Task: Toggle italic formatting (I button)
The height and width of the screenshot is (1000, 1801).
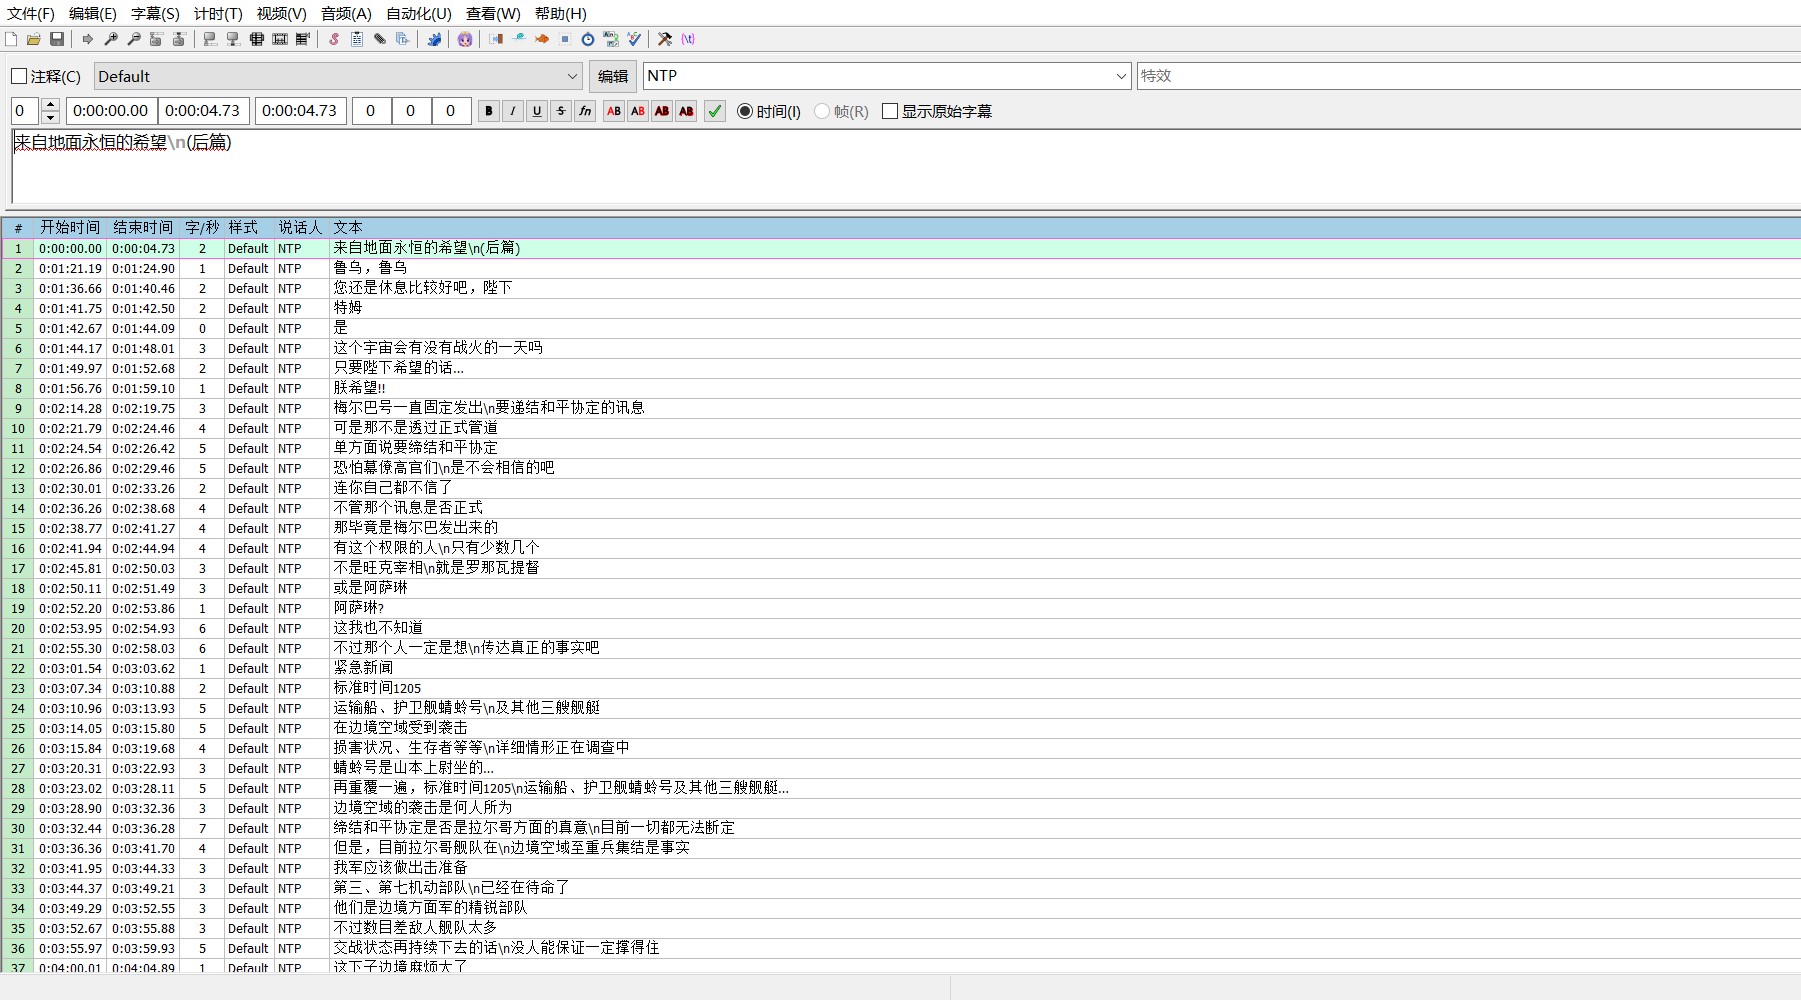Action: pyautogui.click(x=513, y=111)
